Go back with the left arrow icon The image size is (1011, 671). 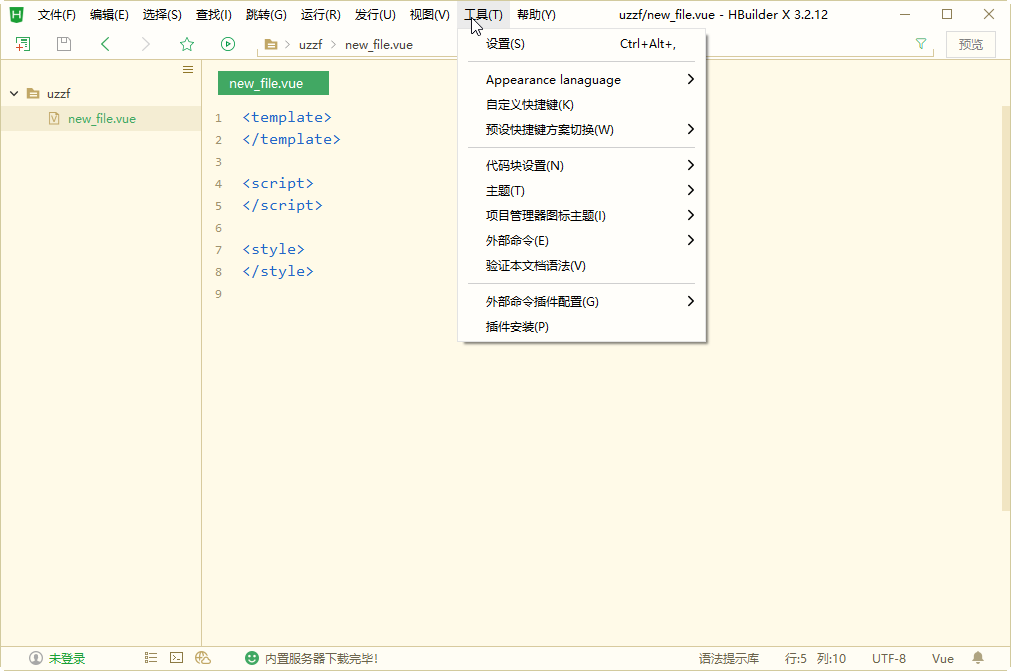(x=105, y=44)
